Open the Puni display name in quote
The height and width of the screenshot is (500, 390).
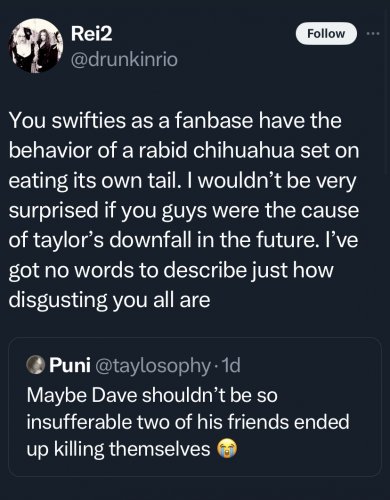coord(70,365)
